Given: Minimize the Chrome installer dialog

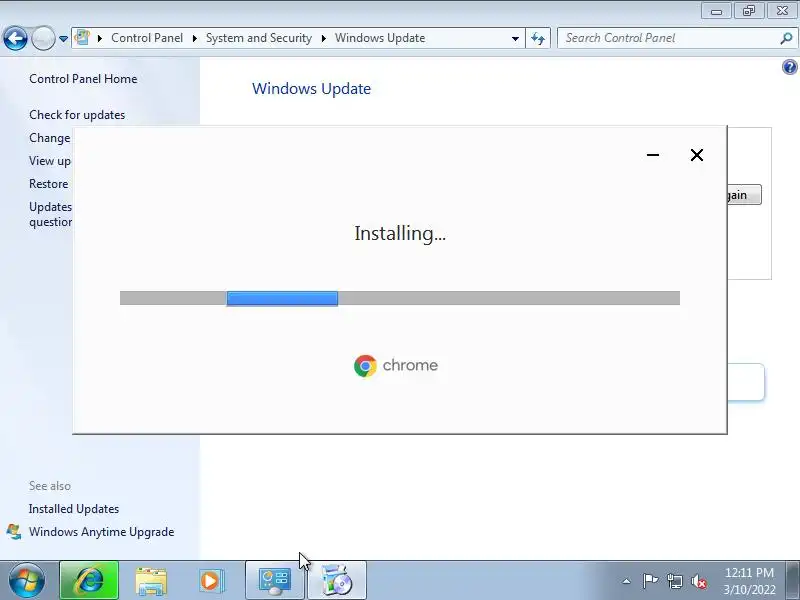Looking at the screenshot, I should pyautogui.click(x=653, y=155).
